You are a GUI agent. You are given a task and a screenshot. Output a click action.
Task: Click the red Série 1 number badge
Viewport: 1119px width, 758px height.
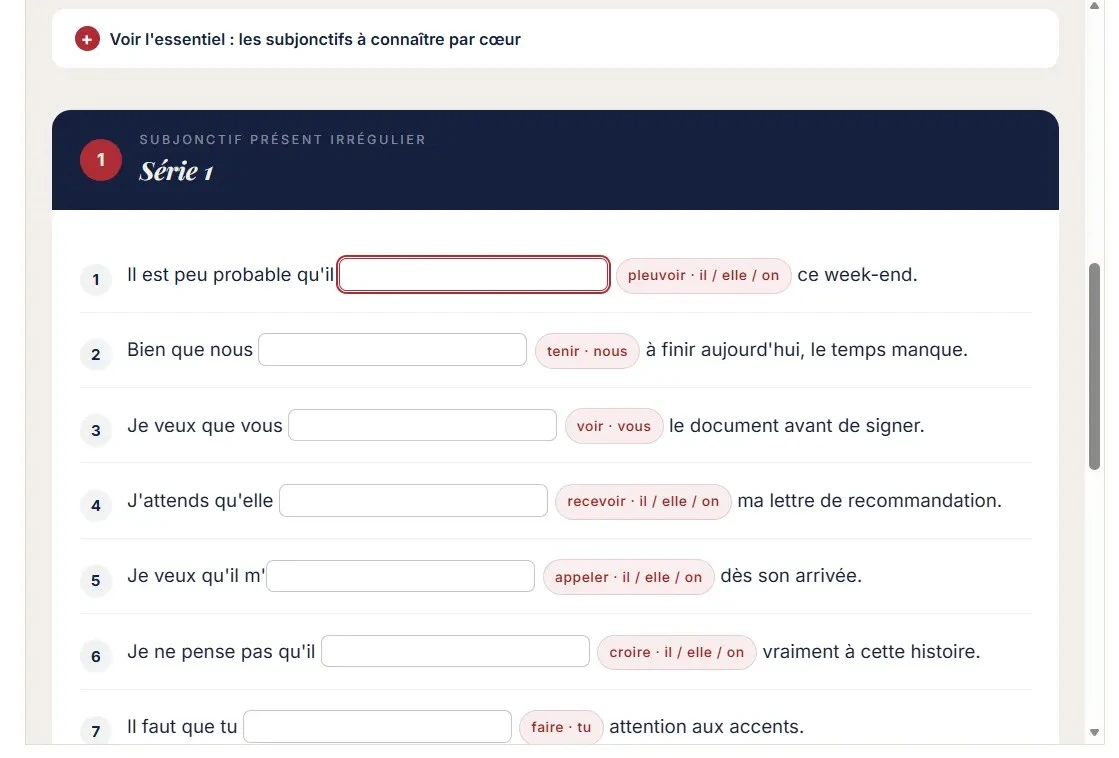(x=101, y=160)
